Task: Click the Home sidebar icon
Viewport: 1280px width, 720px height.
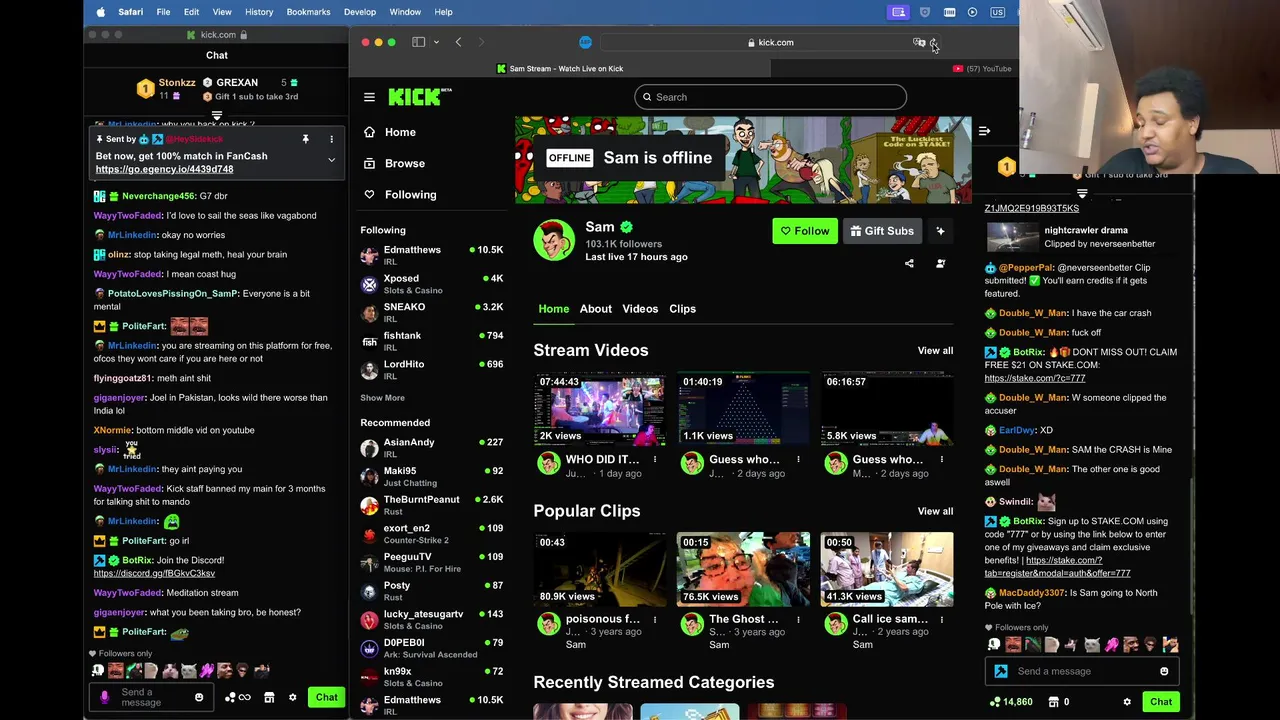Action: pos(369,132)
